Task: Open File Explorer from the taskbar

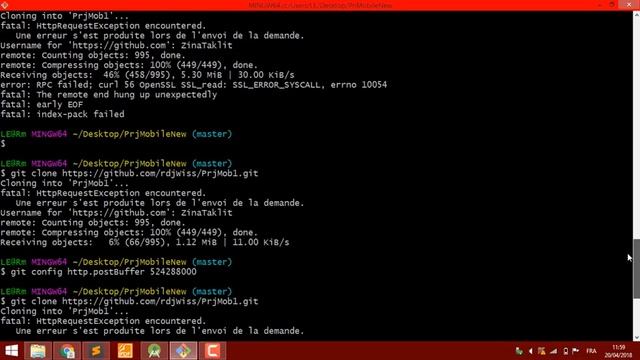Action: (38, 351)
